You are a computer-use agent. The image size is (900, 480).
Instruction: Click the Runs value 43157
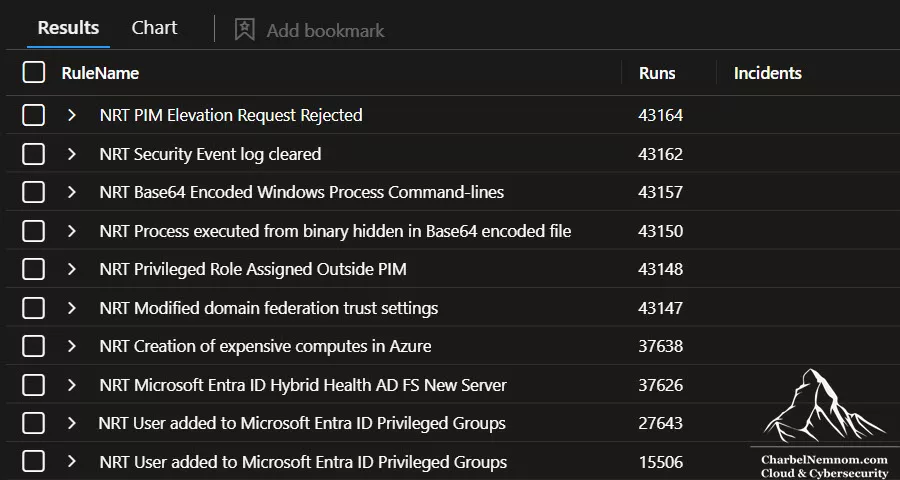pyautogui.click(x=661, y=192)
